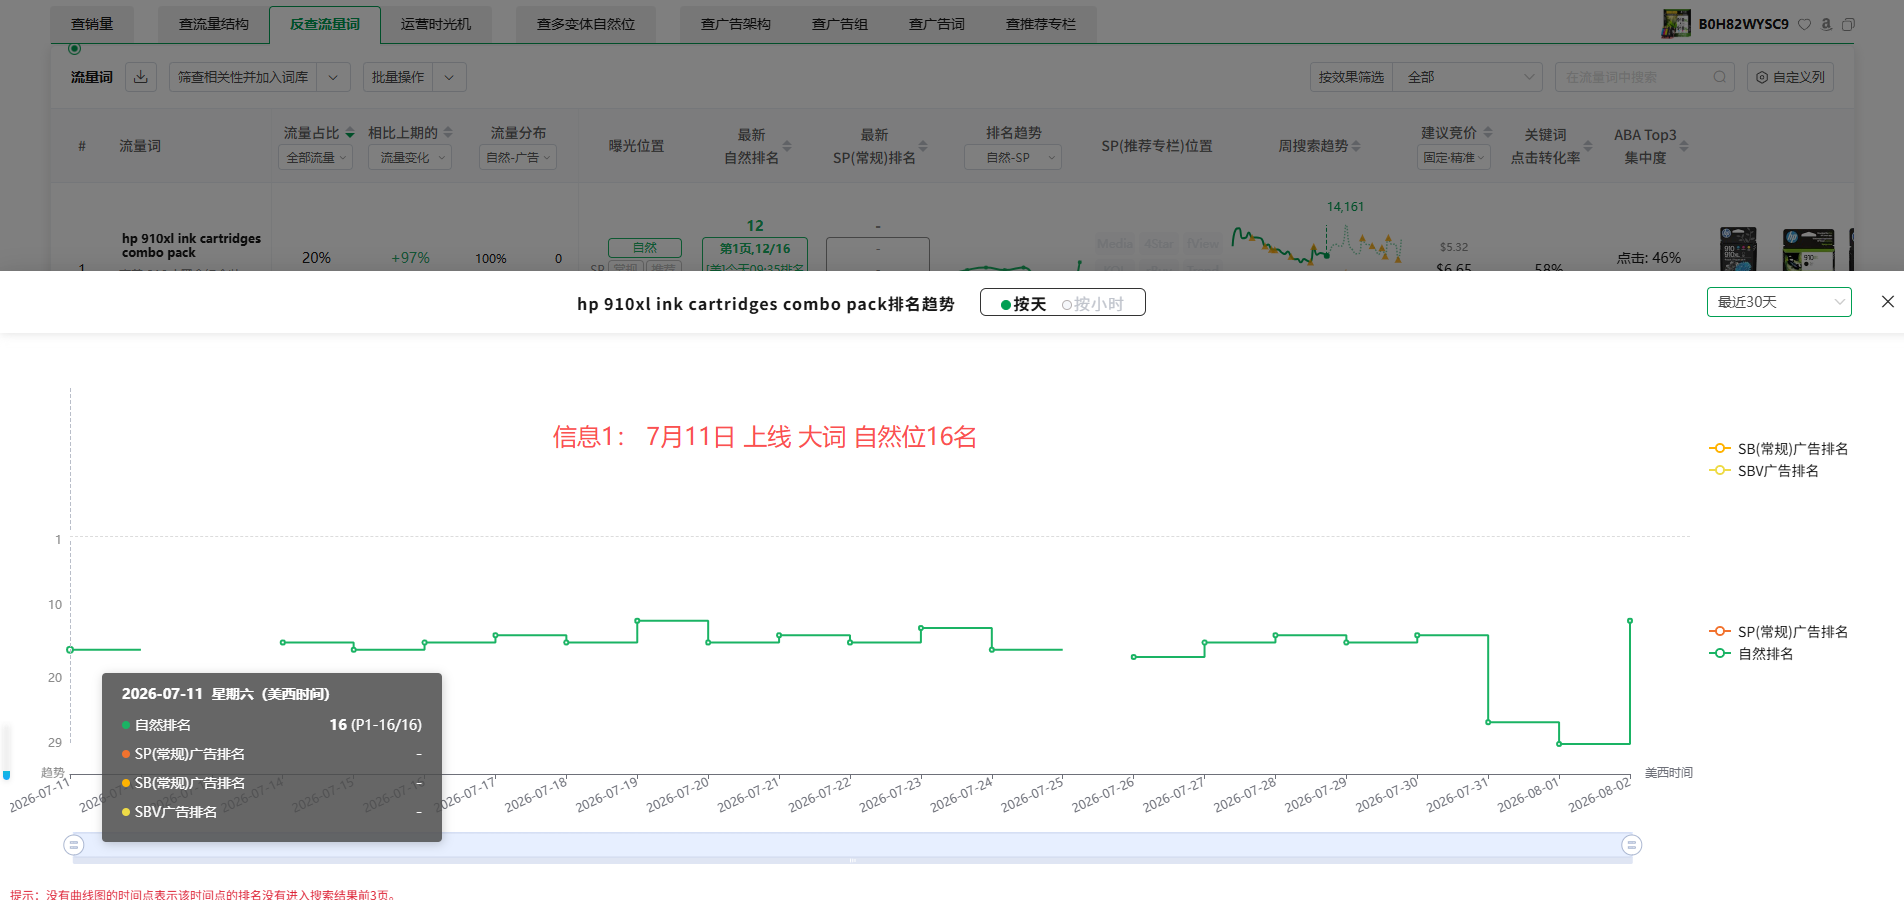
Task: Sort by 最新自然排名 column arrows
Action: pyautogui.click(x=787, y=146)
